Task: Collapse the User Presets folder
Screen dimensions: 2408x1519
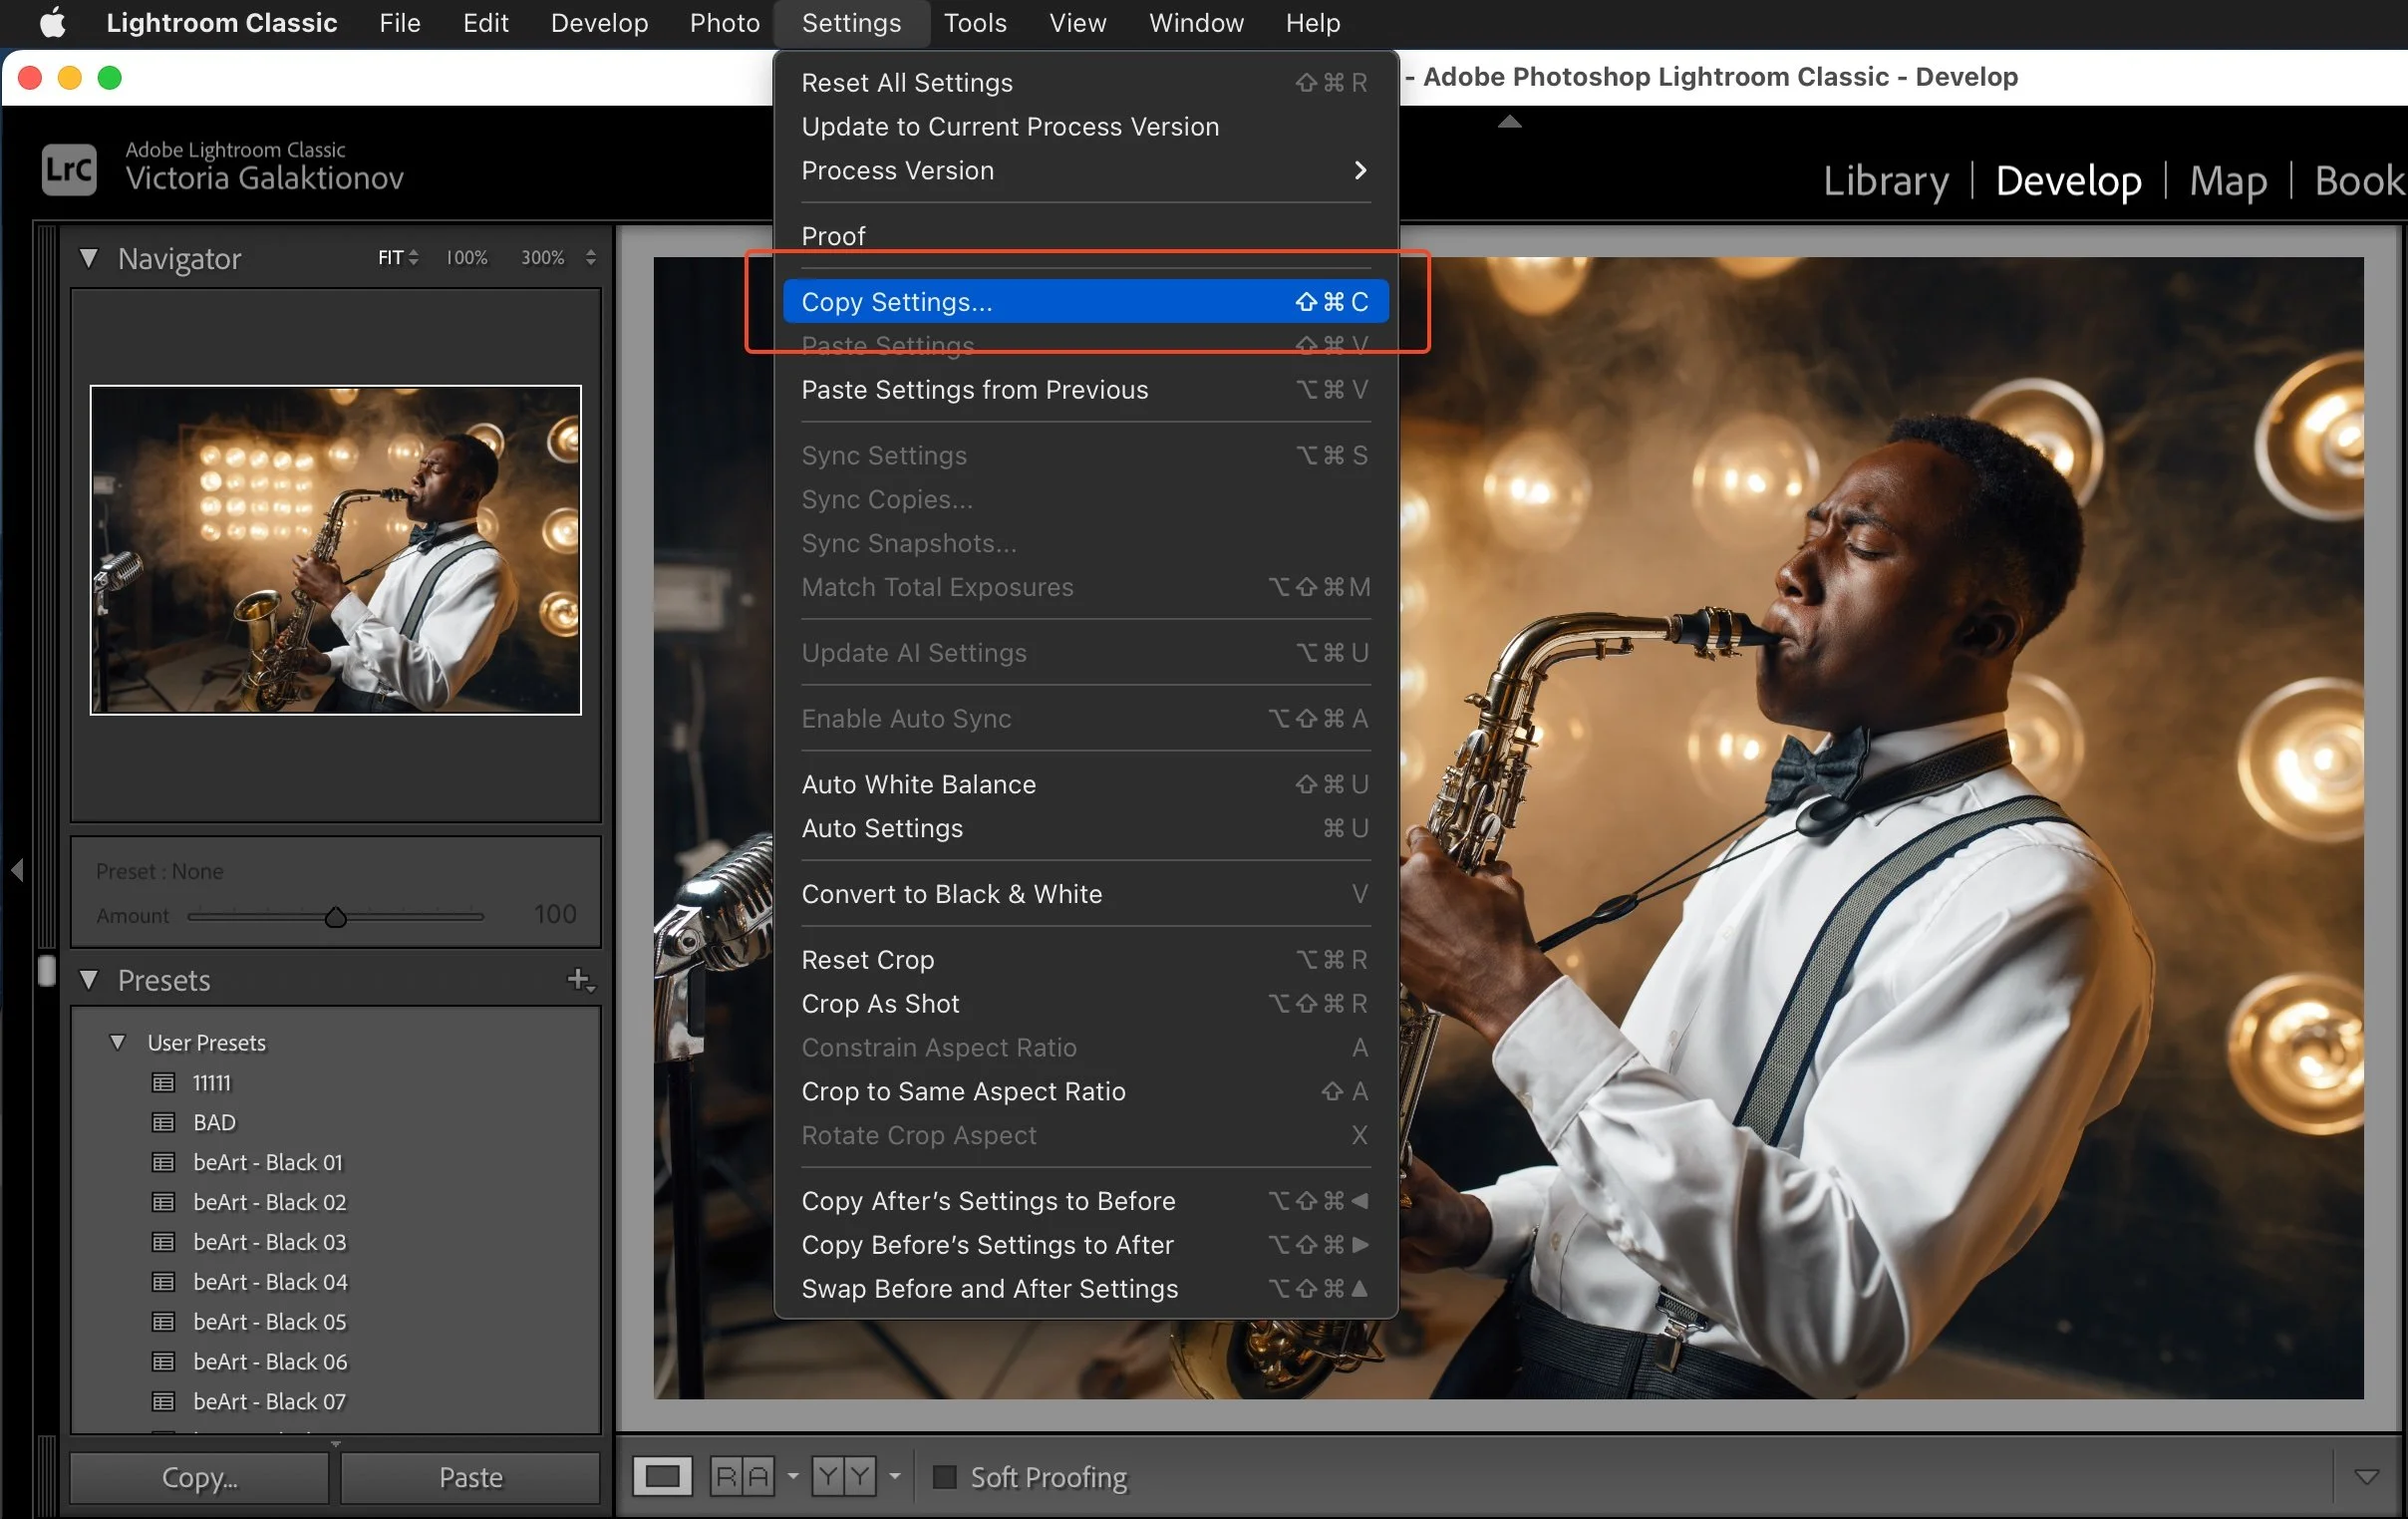Action: point(118,1042)
